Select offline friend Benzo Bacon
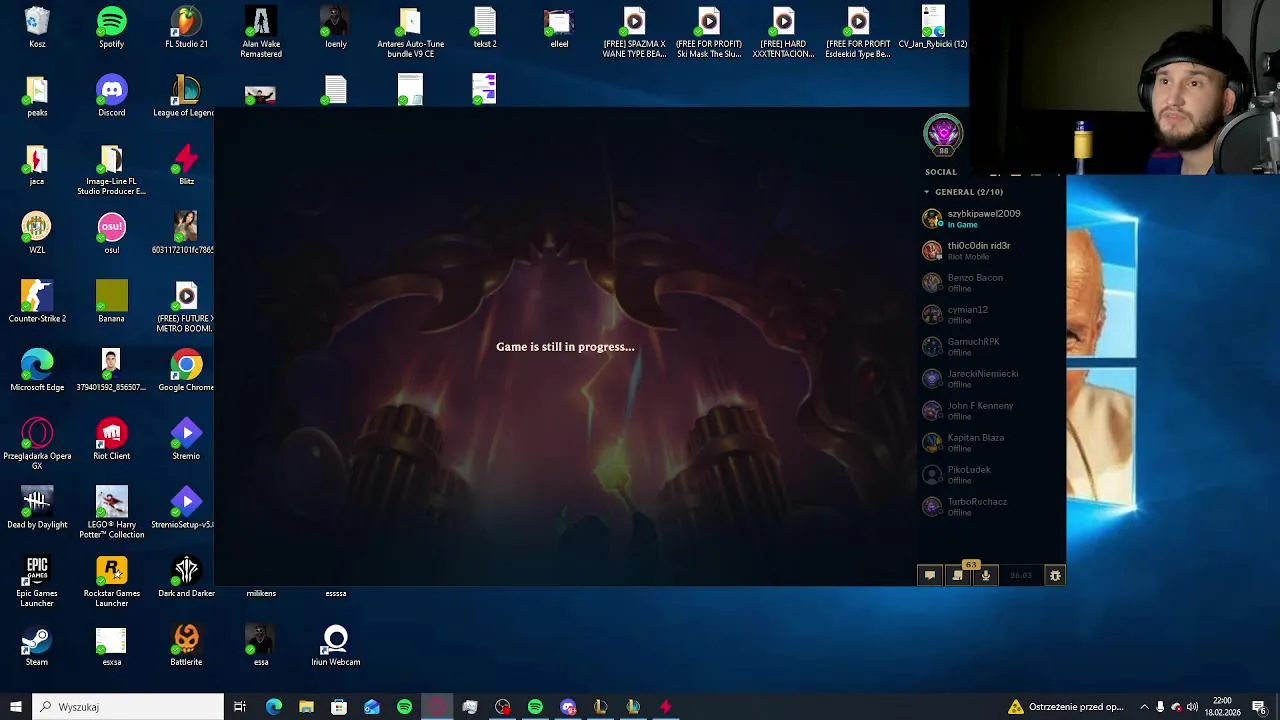The width and height of the screenshot is (1280, 720). click(x=991, y=282)
